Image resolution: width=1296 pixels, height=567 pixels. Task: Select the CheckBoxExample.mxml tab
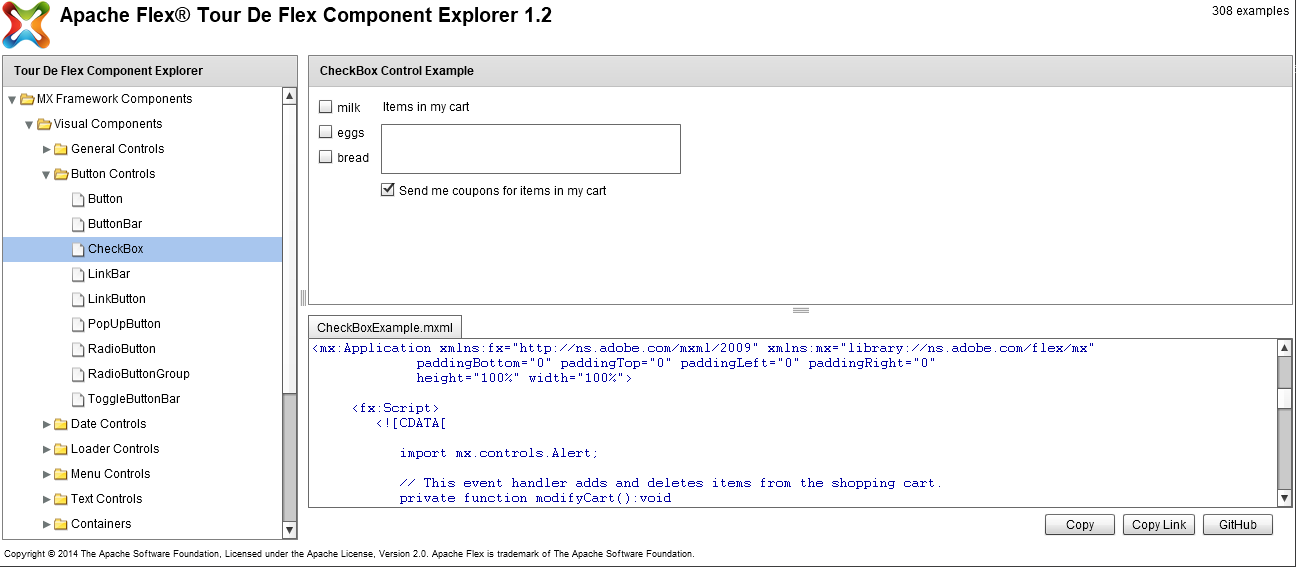click(385, 328)
